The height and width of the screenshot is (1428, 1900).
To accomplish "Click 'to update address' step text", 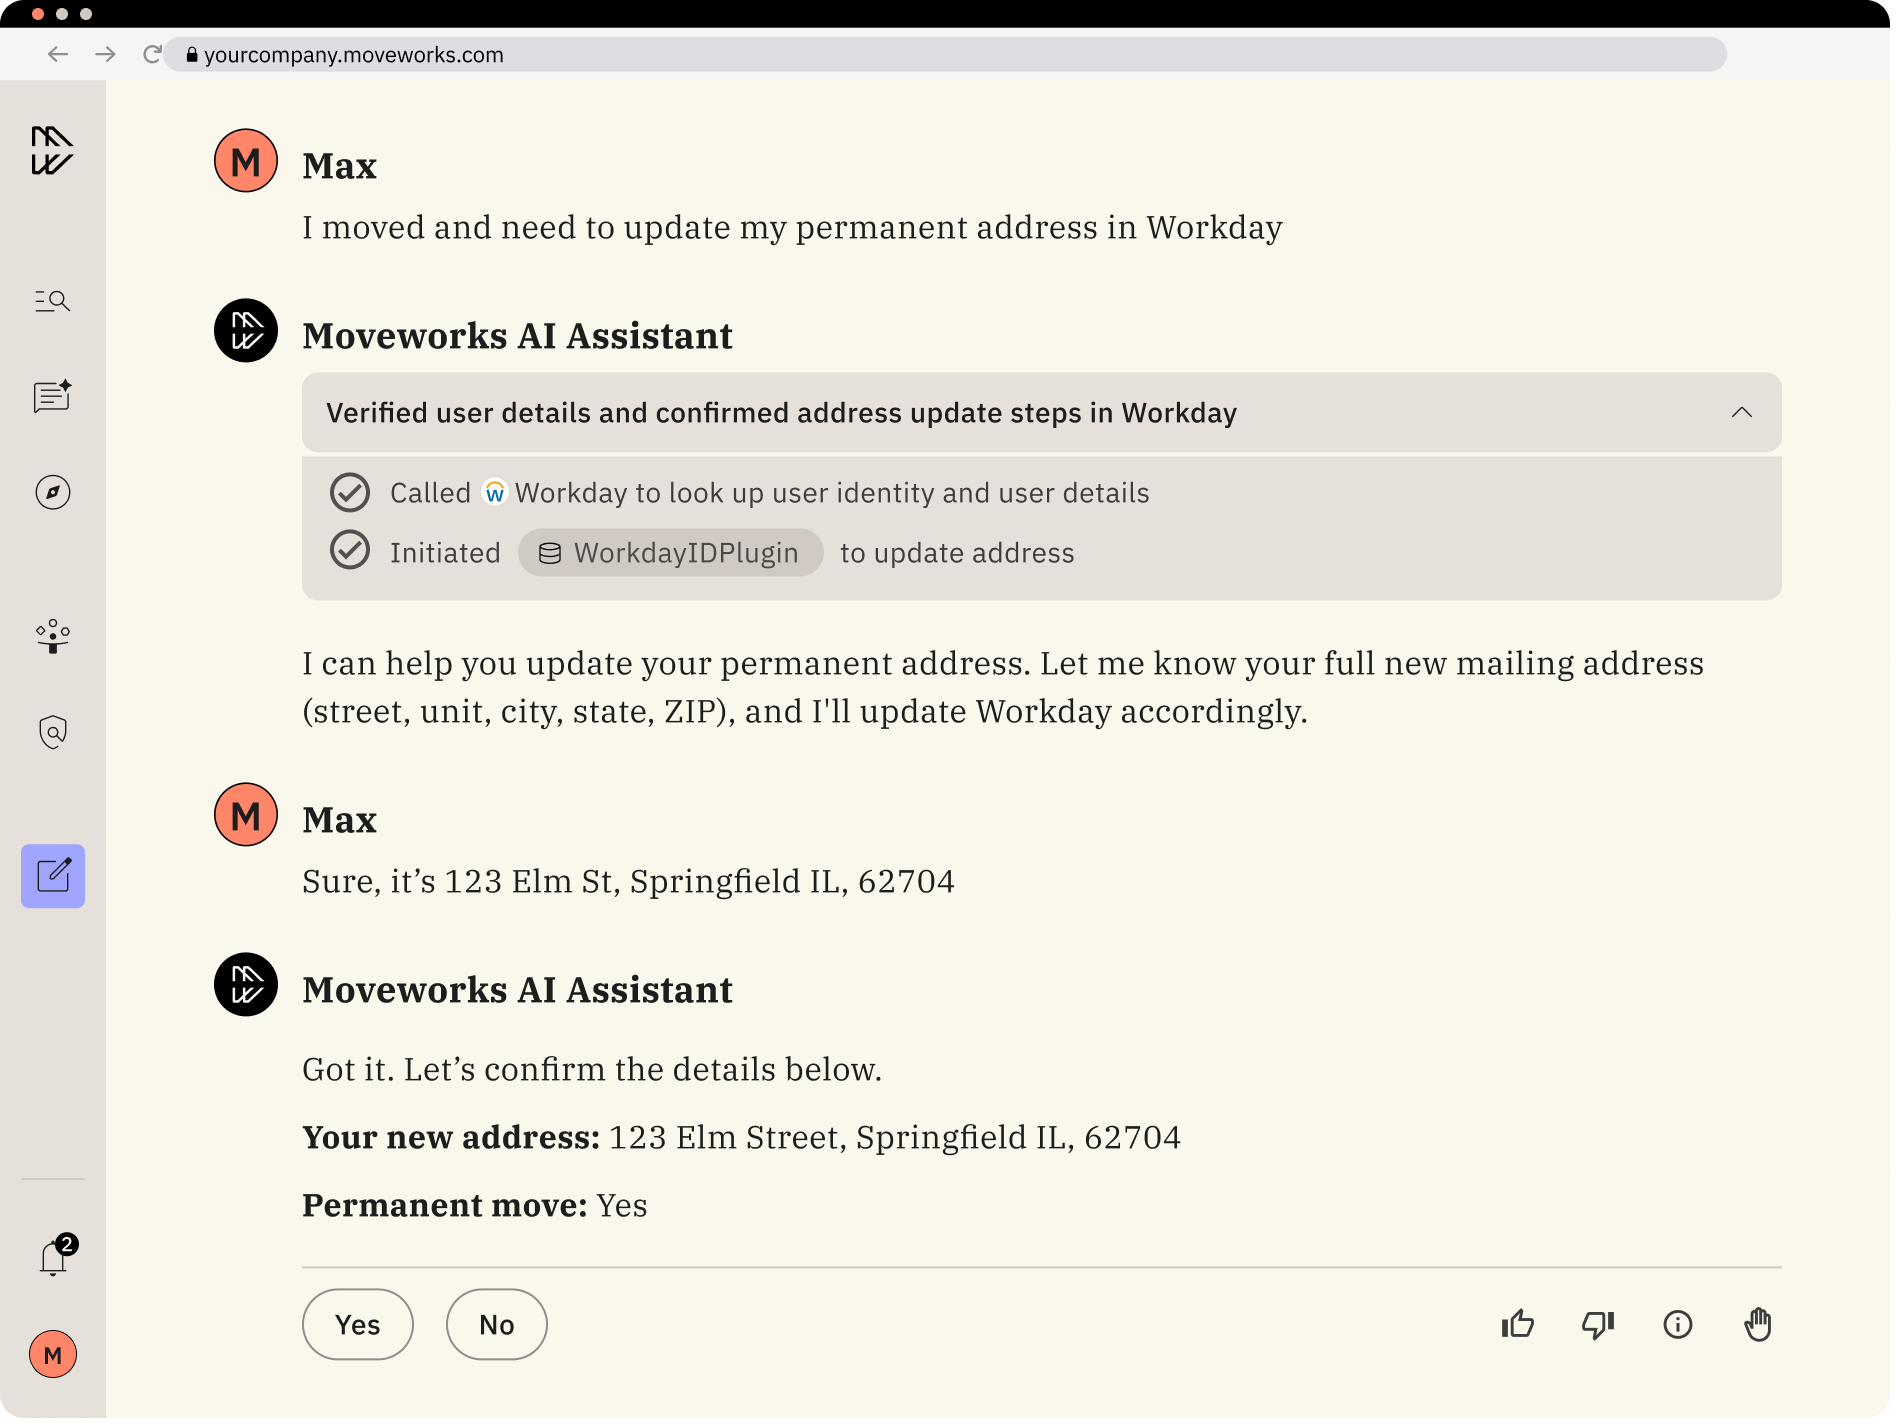I will tap(957, 553).
